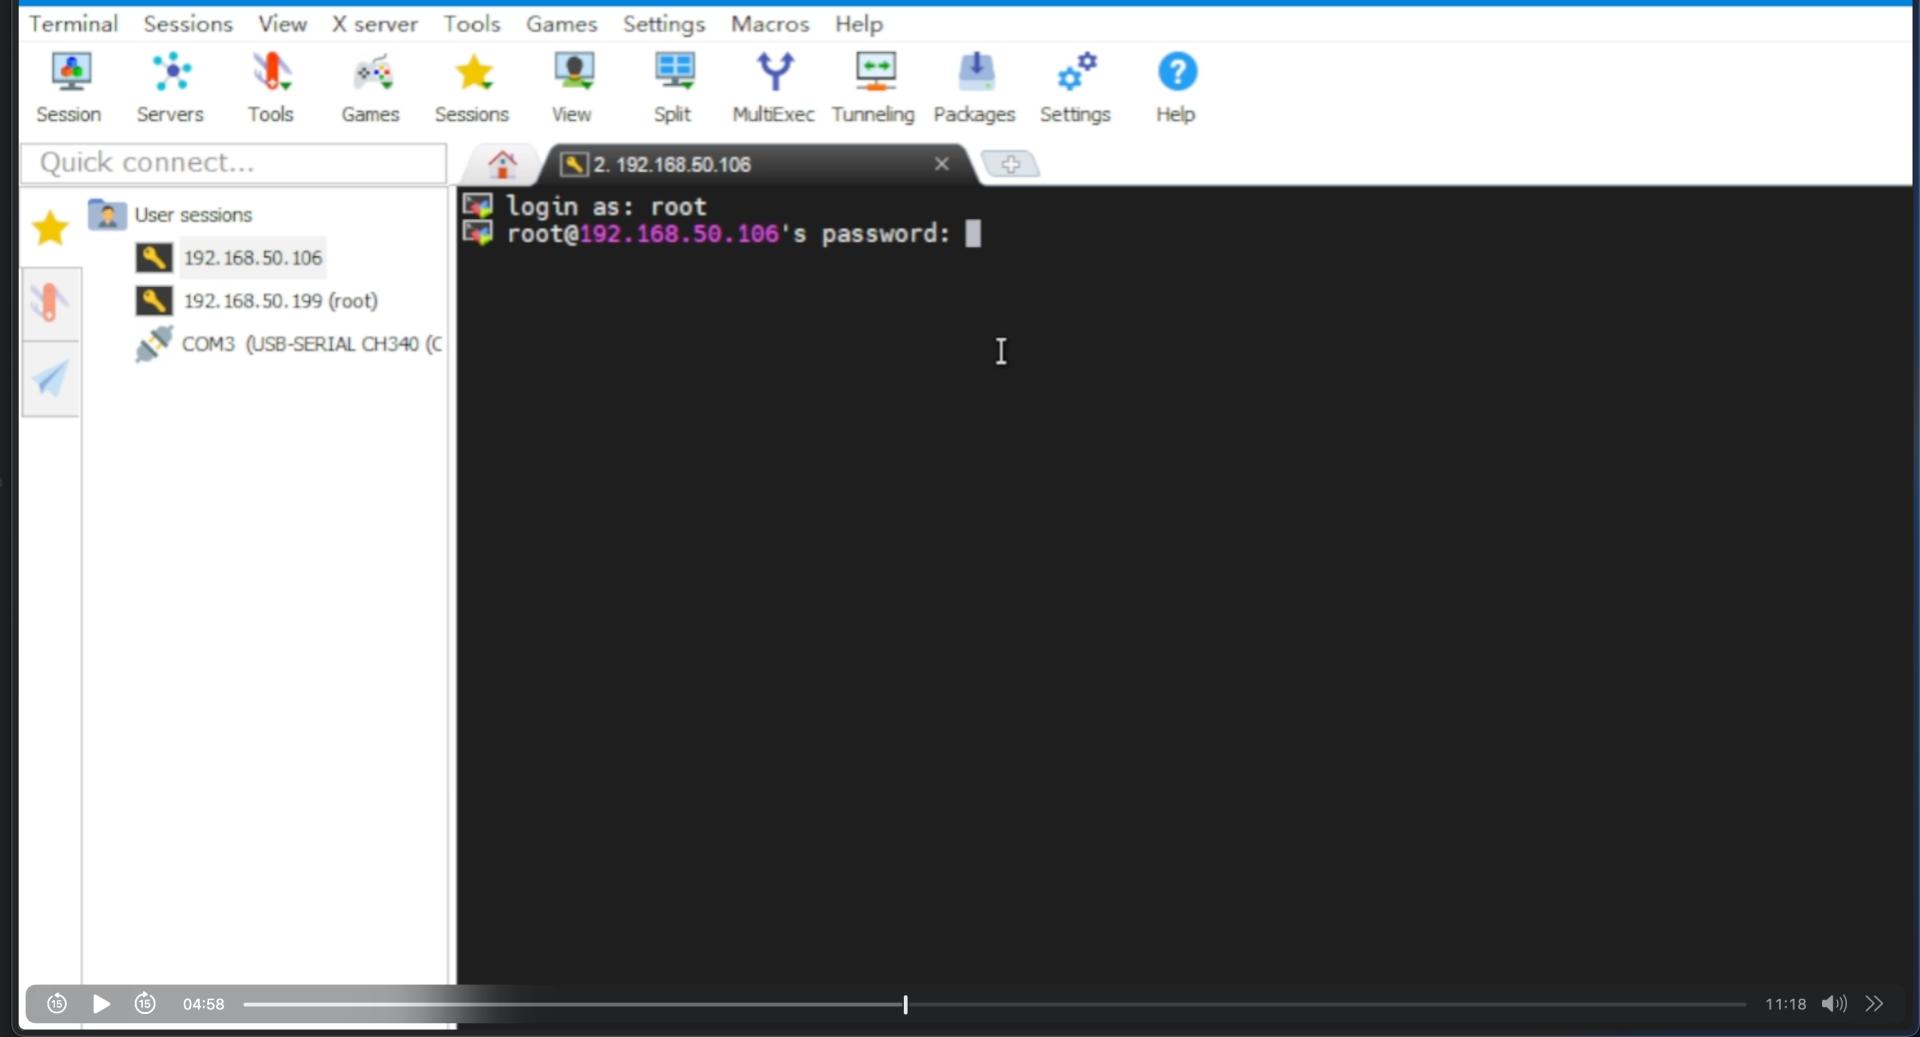Click the Servers toolbar icon

[170, 87]
